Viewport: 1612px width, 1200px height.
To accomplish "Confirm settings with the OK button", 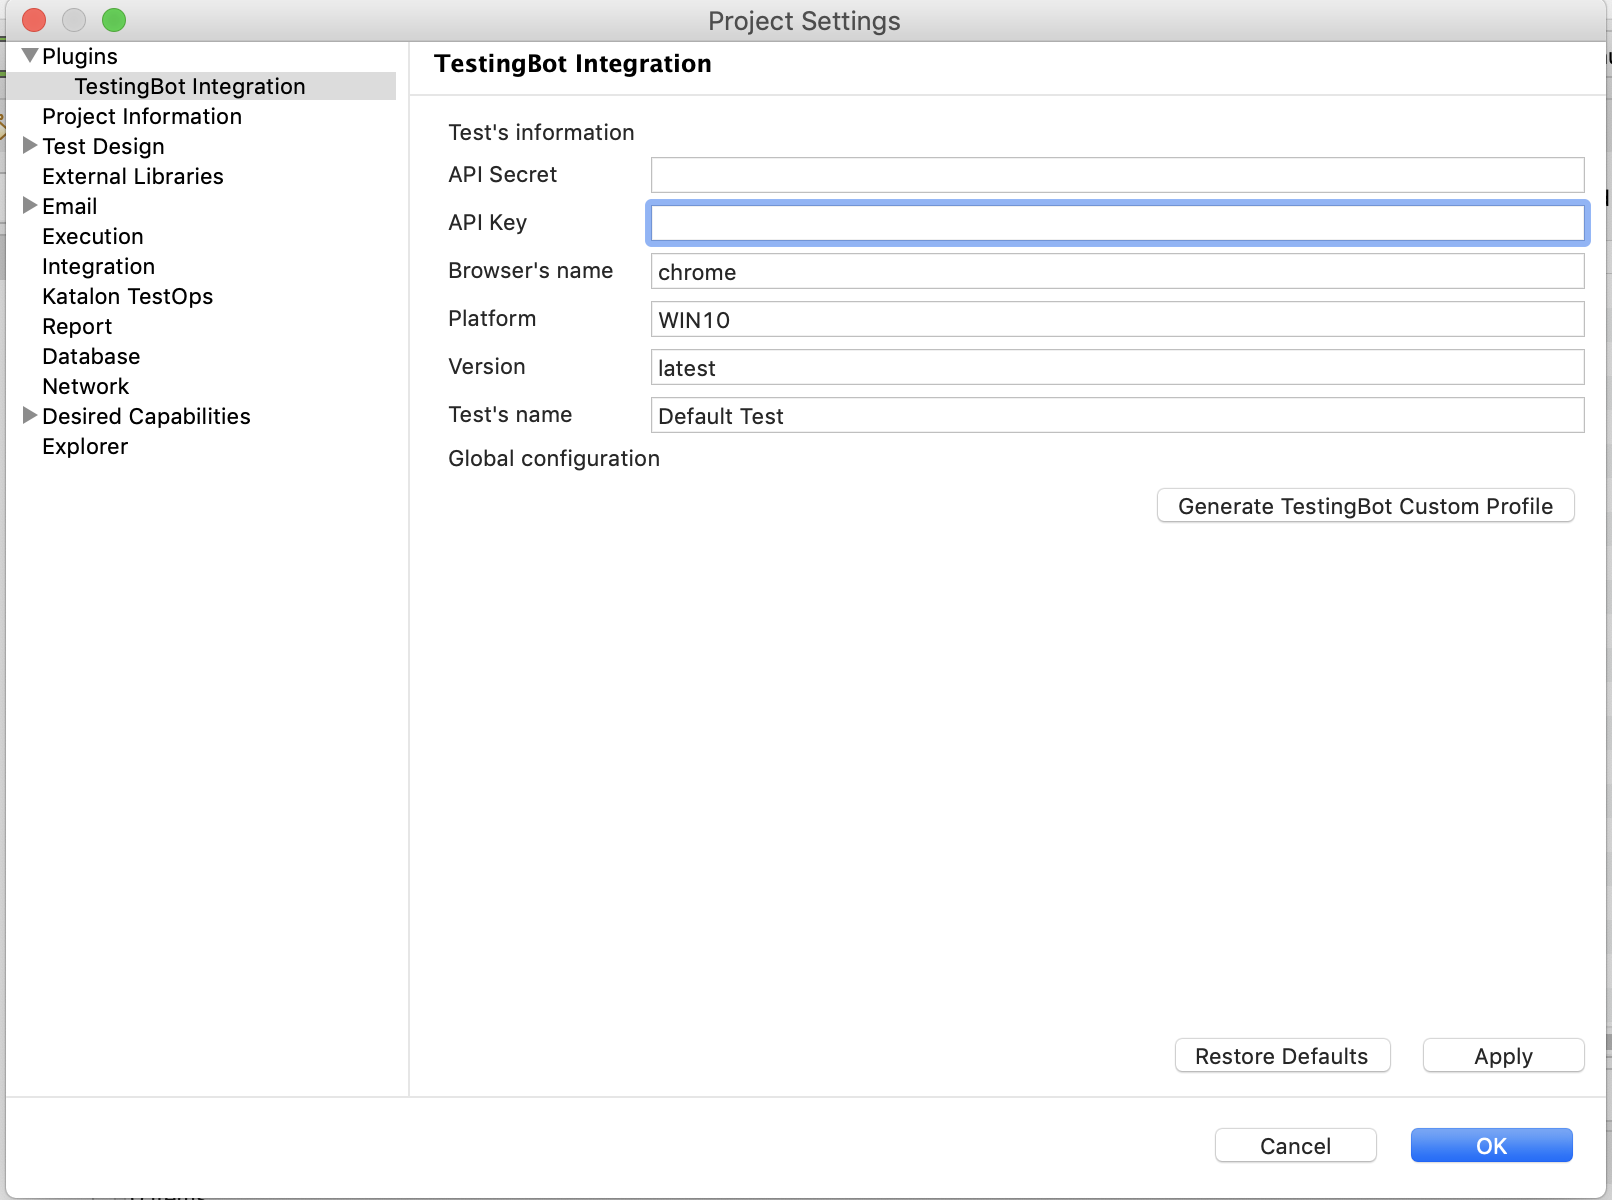I will pyautogui.click(x=1491, y=1146).
